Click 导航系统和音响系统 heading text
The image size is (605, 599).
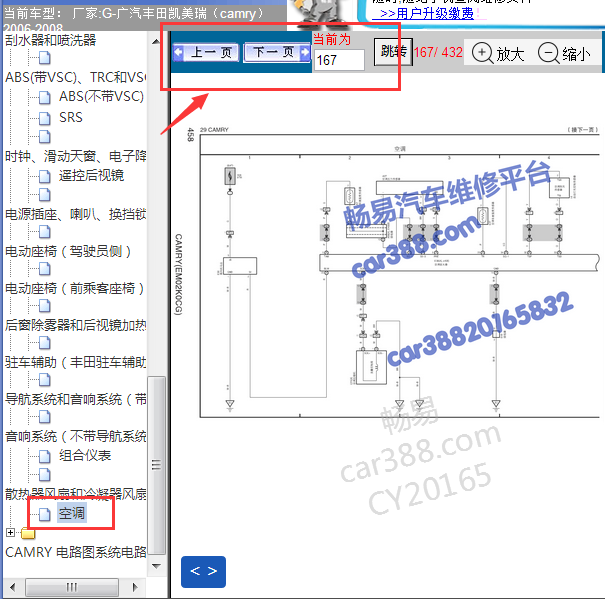point(76,399)
